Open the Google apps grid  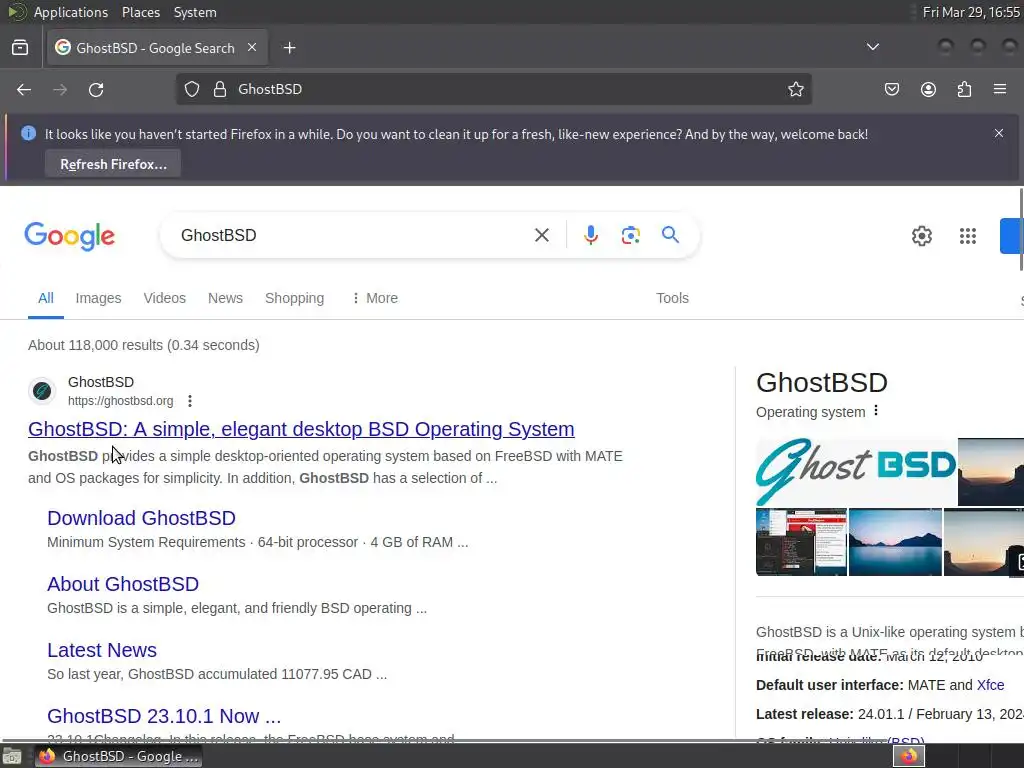tap(968, 236)
